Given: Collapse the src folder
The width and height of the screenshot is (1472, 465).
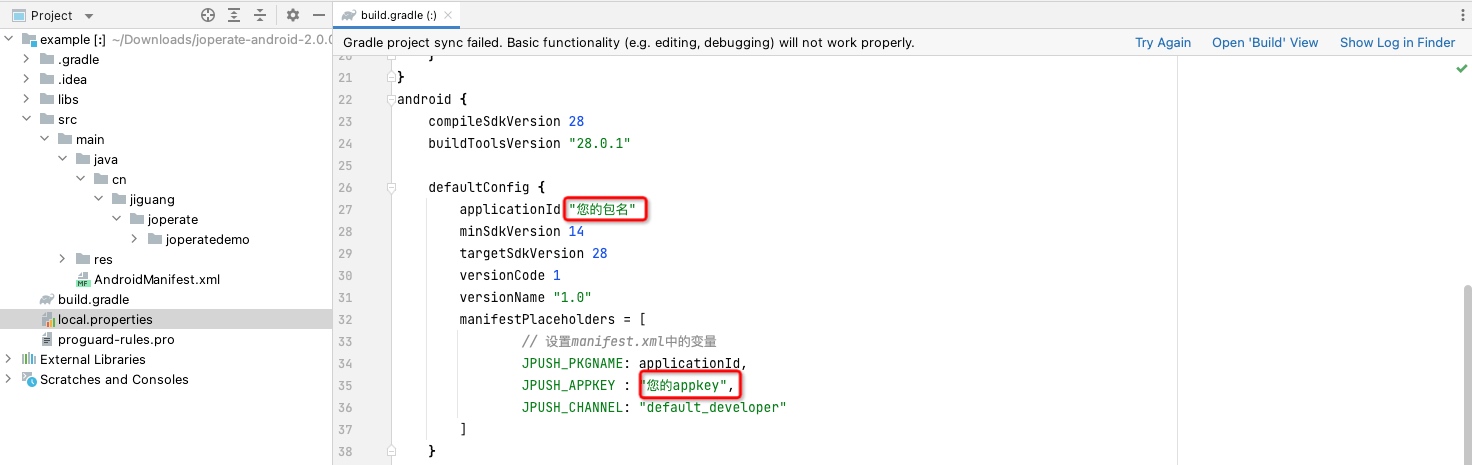Looking at the screenshot, I should click(26, 119).
